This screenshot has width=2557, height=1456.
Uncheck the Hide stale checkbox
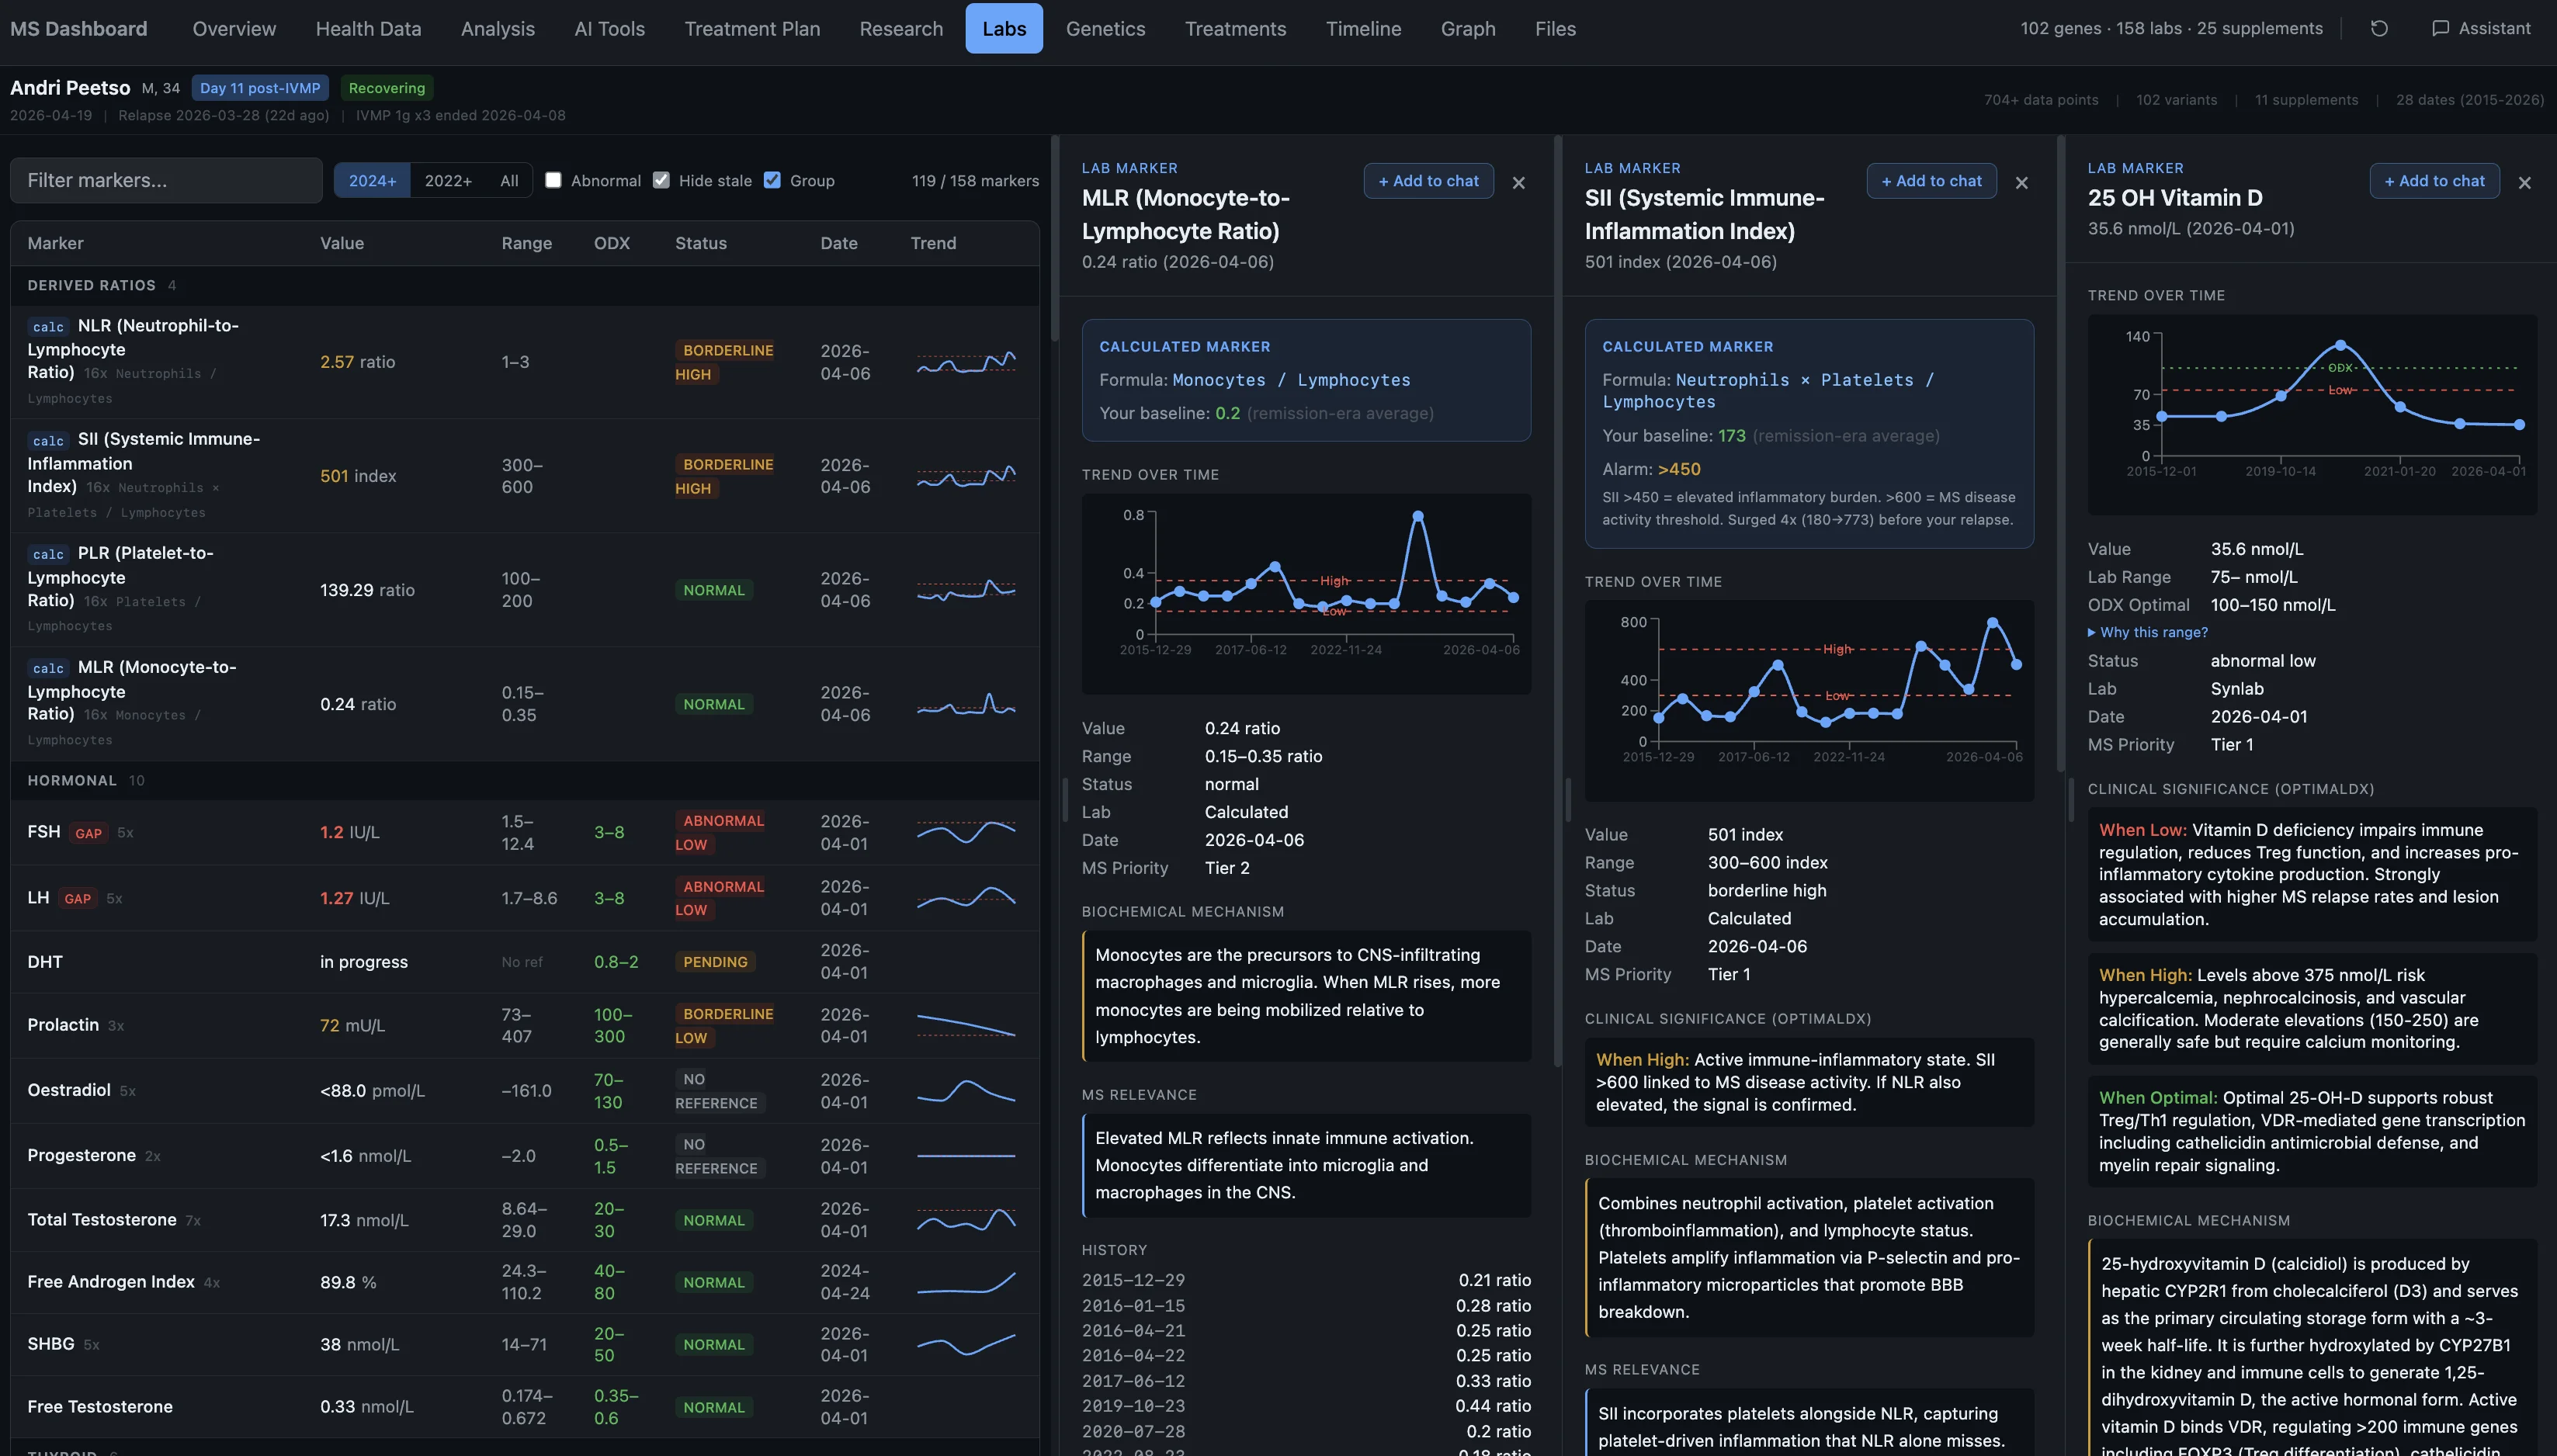(x=661, y=180)
